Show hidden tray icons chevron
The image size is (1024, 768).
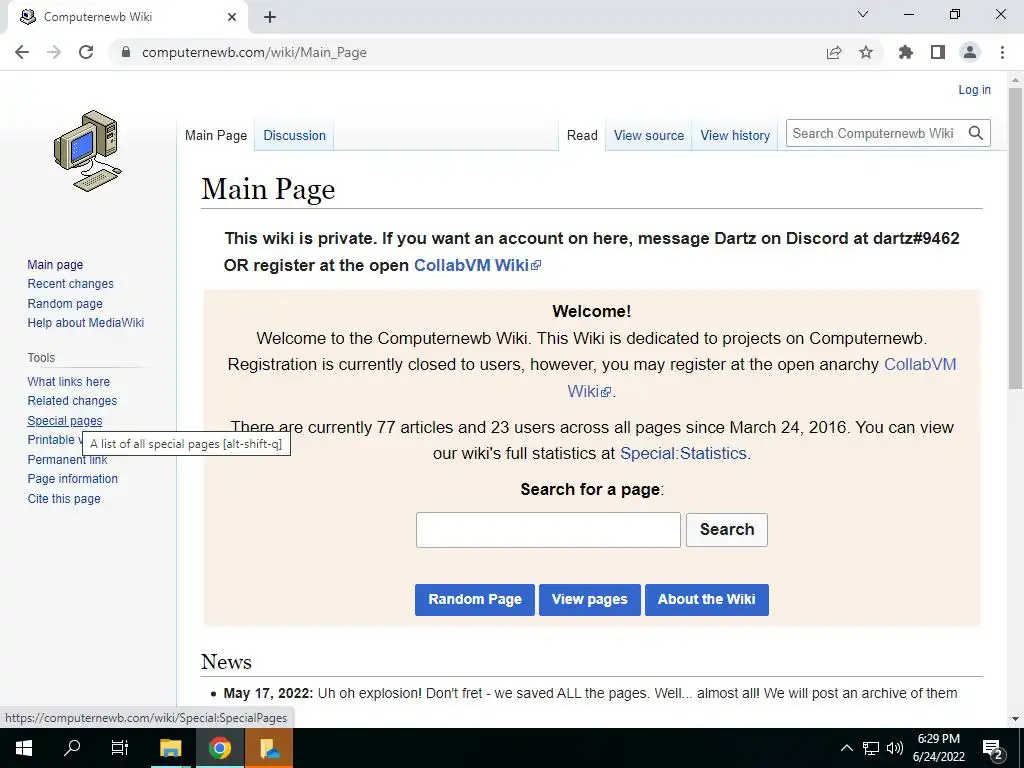[x=846, y=748]
